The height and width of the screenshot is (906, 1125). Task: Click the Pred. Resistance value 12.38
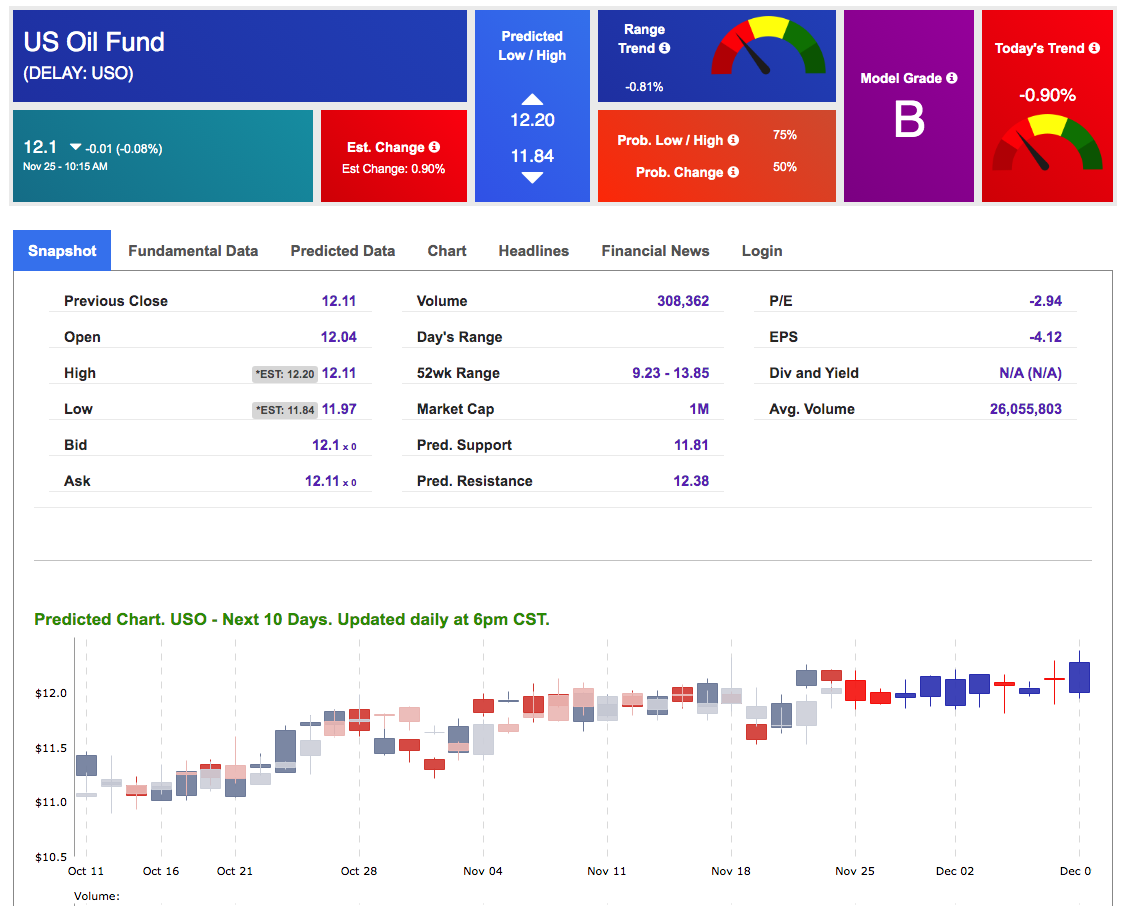(691, 481)
